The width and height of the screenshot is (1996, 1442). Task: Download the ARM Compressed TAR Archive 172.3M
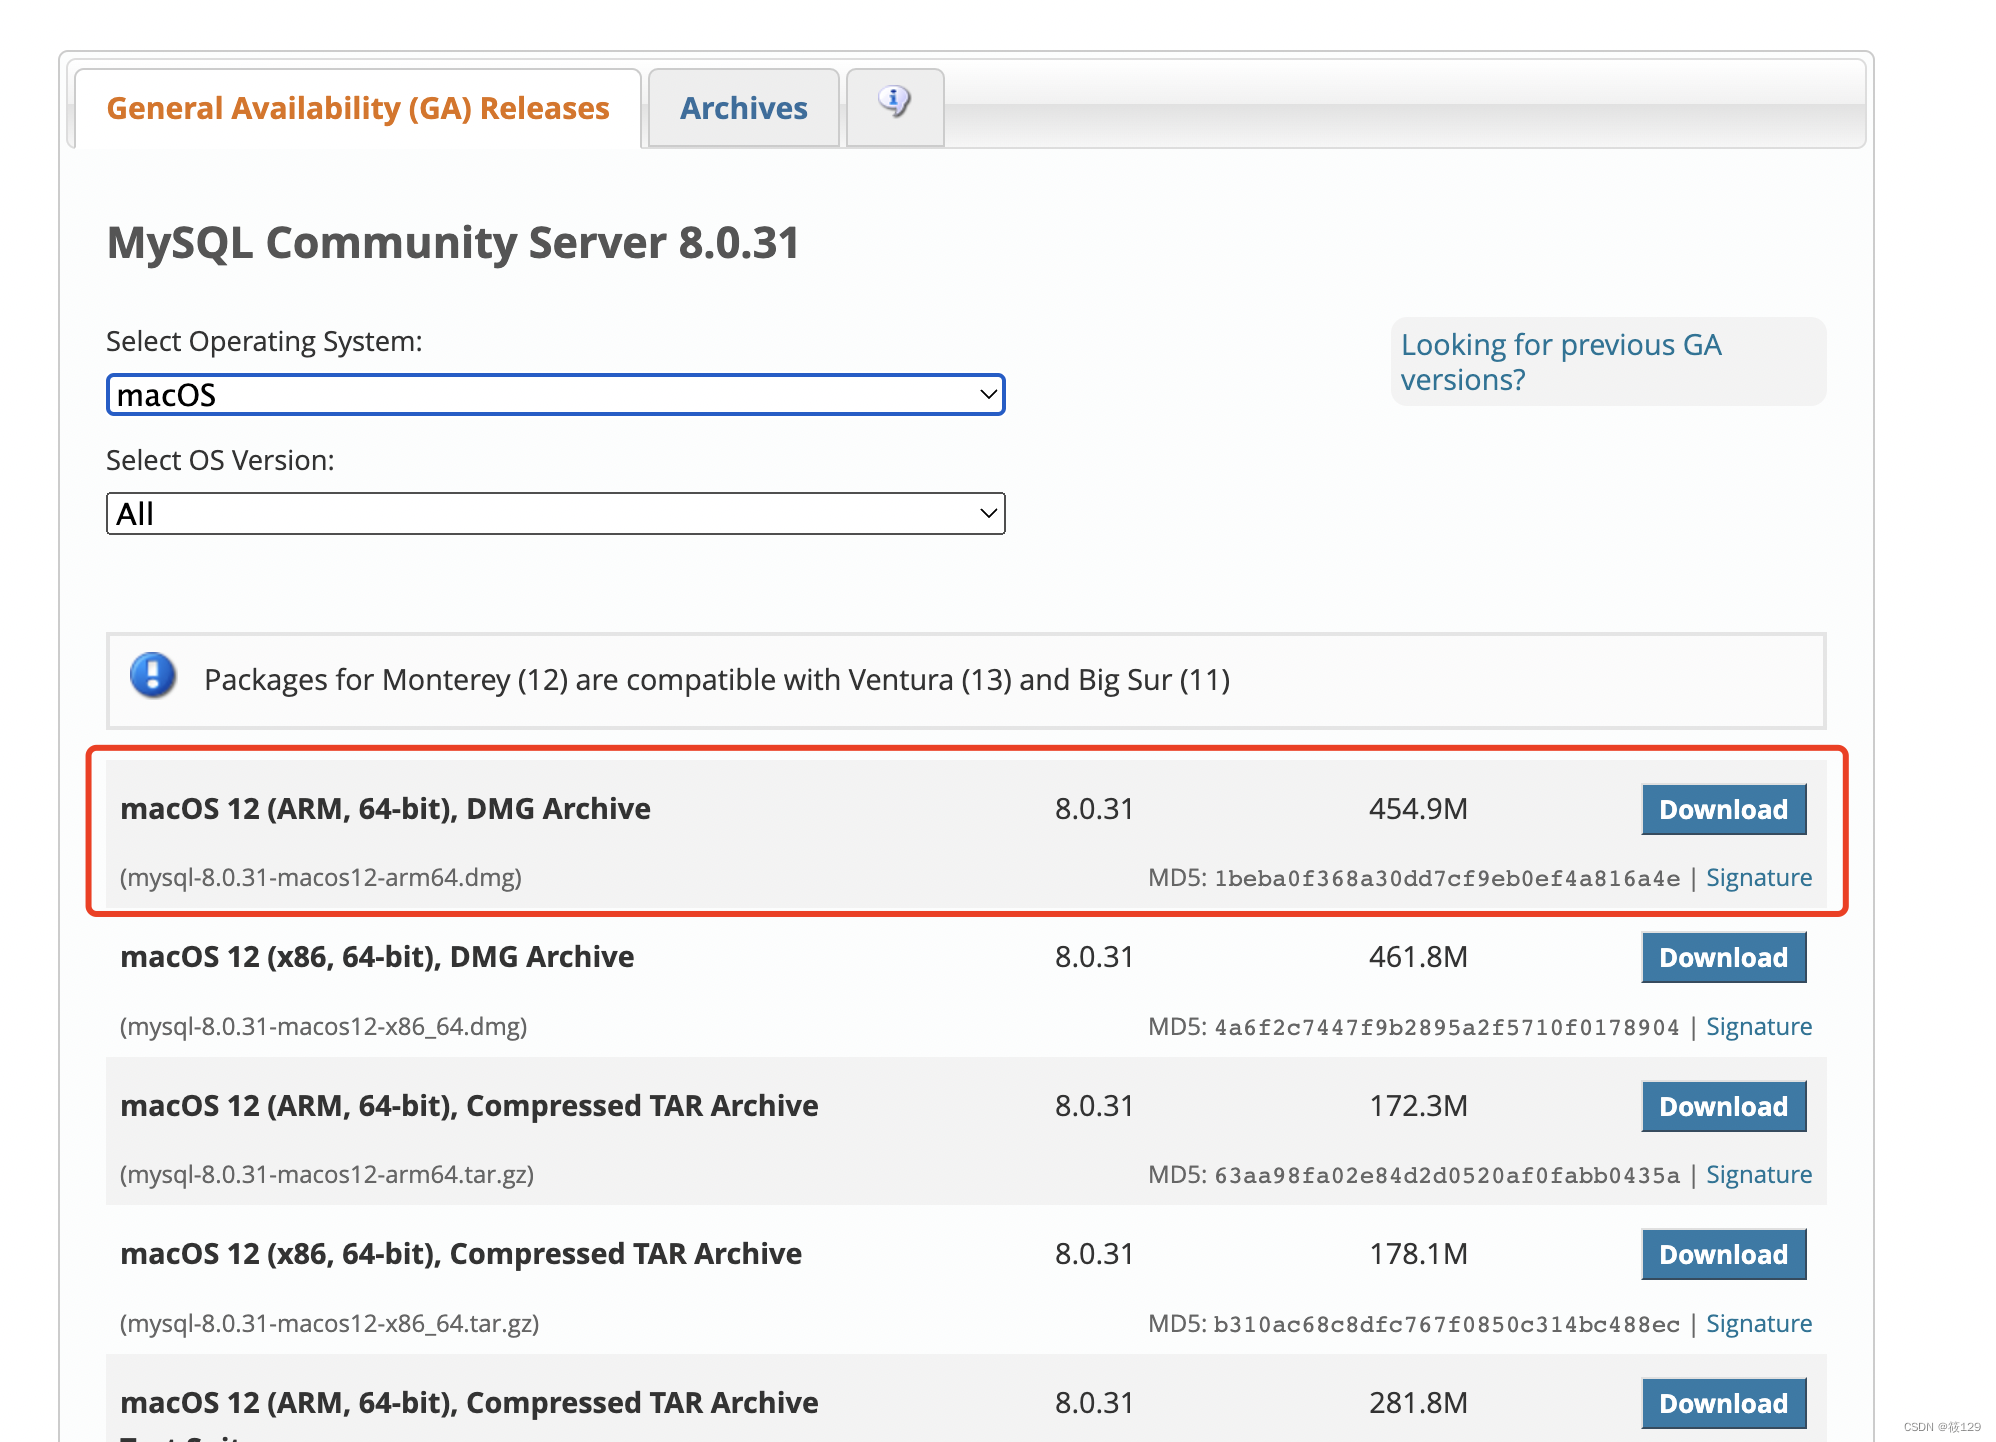(x=1723, y=1107)
